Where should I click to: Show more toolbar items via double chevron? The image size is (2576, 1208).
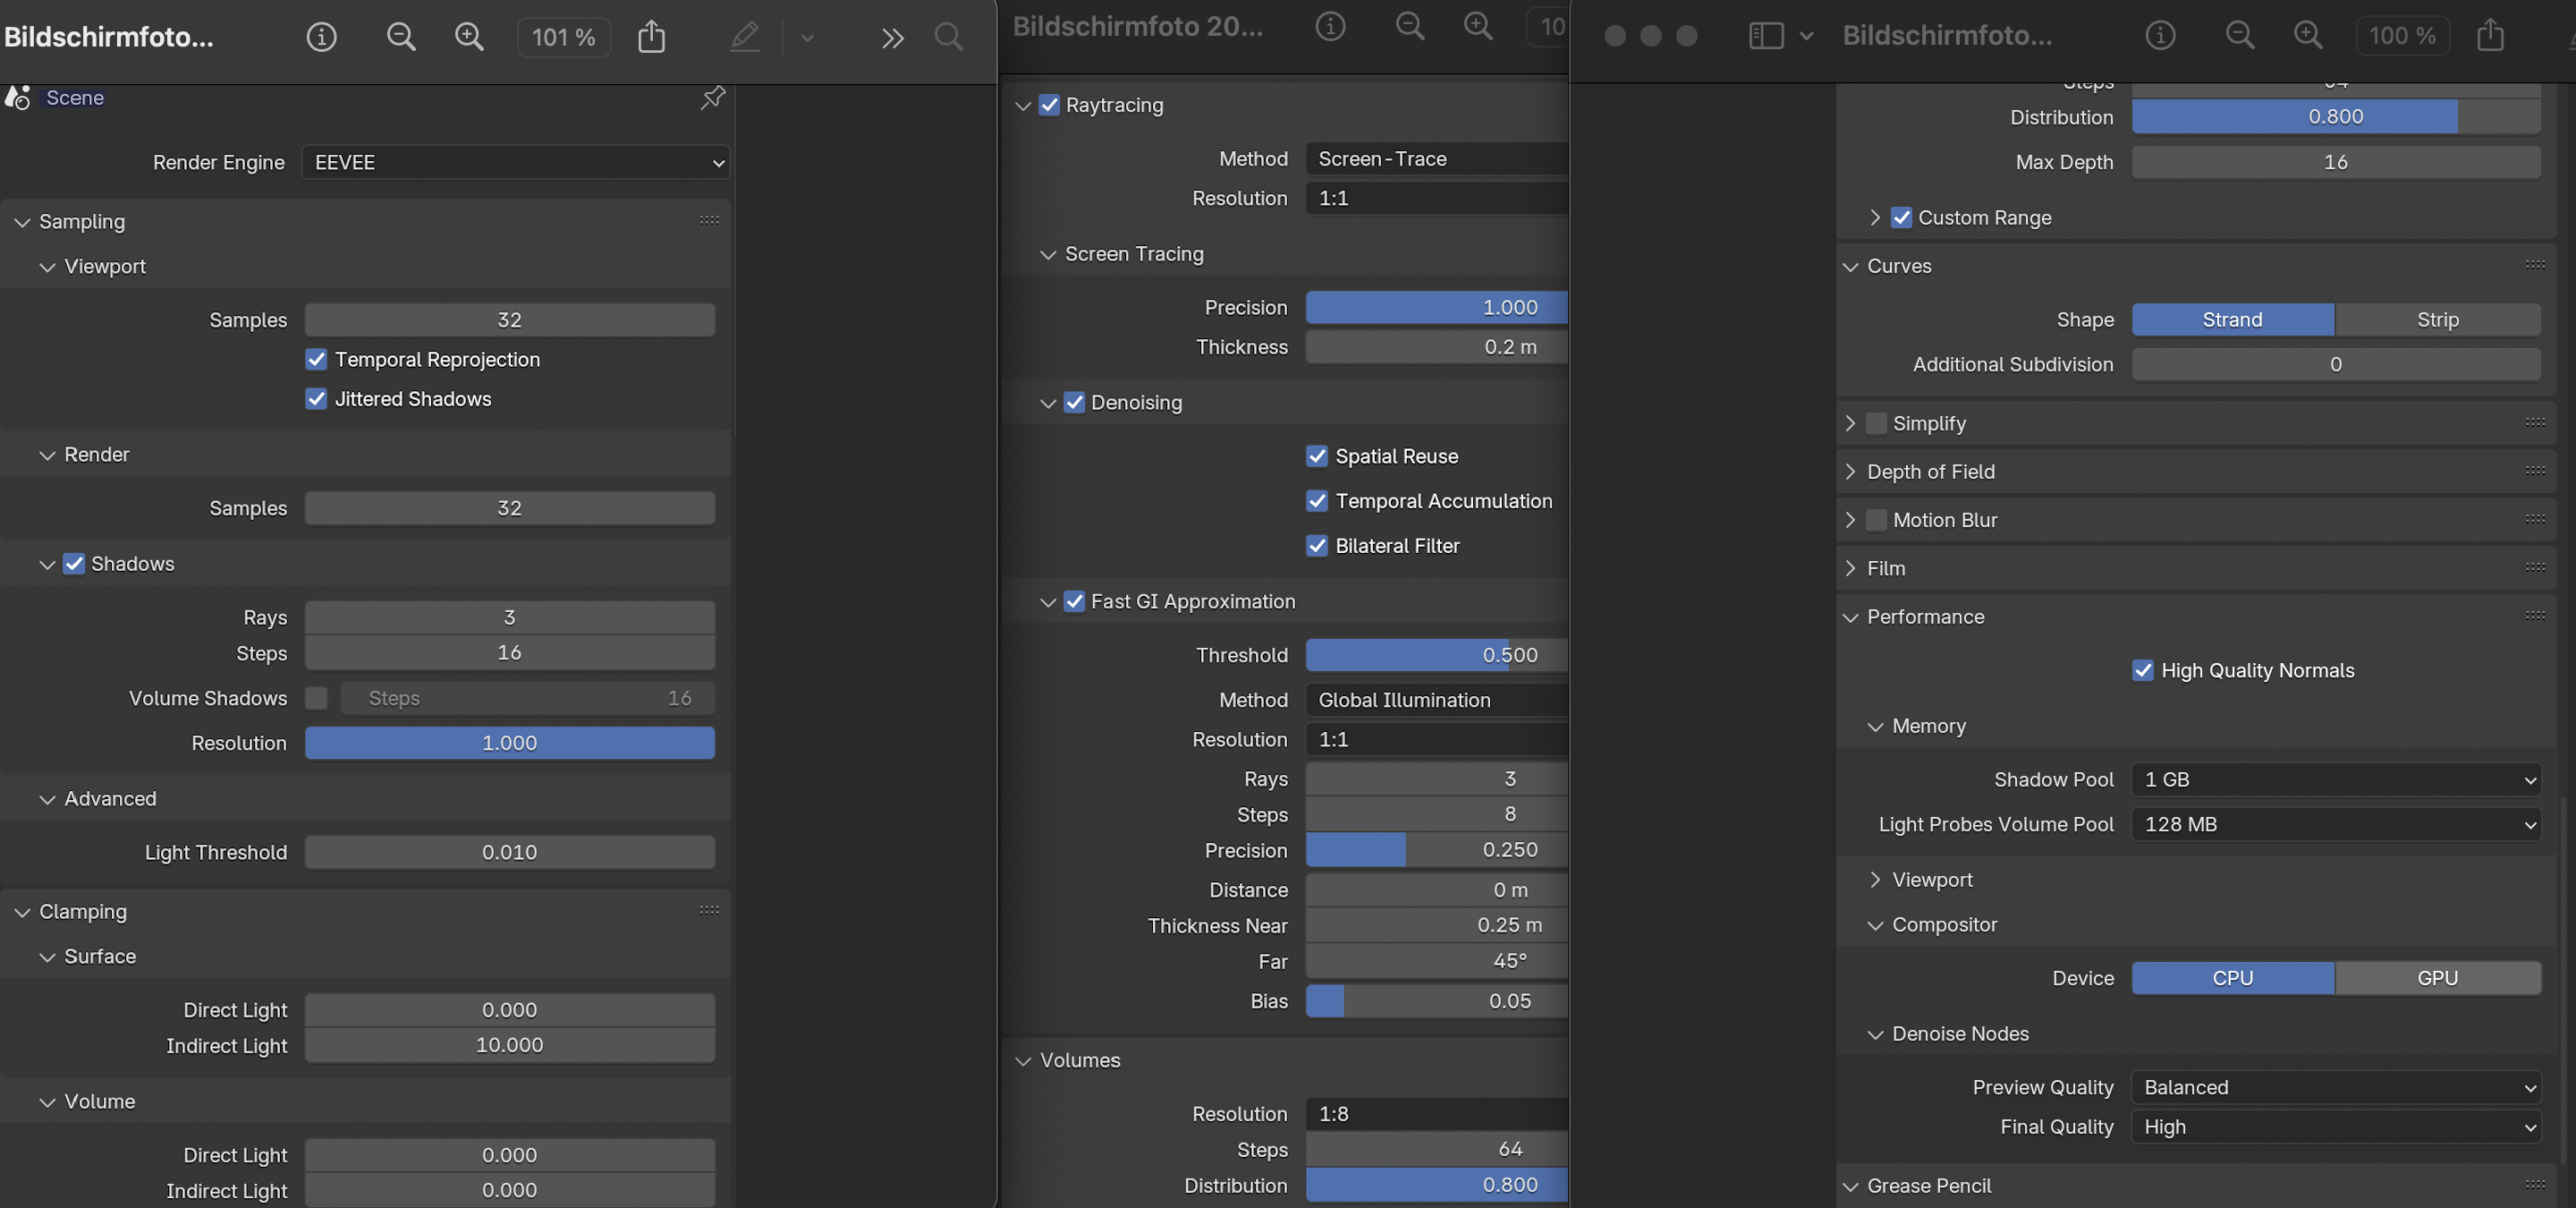(x=892, y=38)
